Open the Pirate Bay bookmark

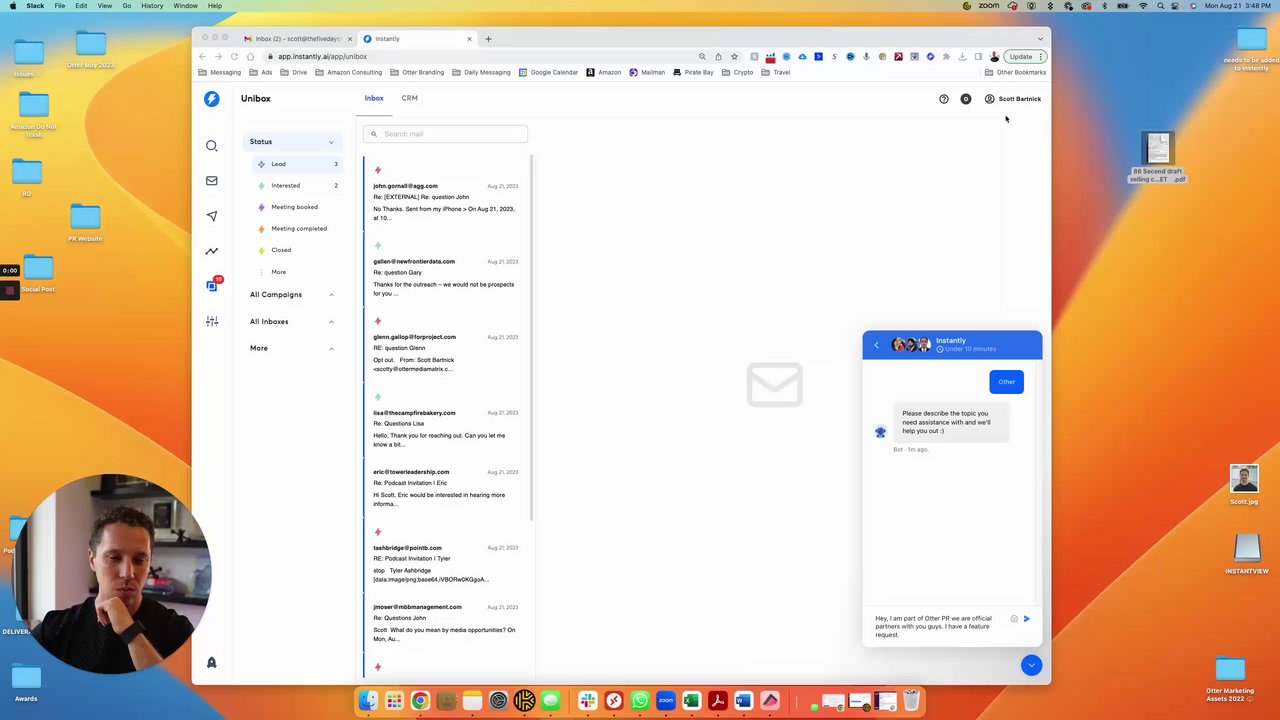tap(693, 72)
